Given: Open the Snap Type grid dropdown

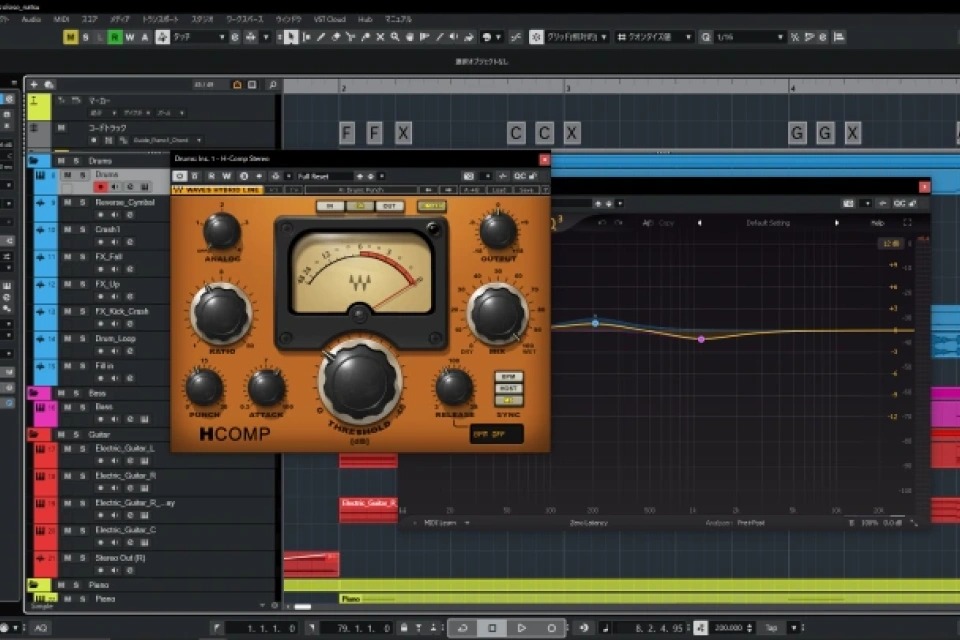Looking at the screenshot, I should [577, 37].
